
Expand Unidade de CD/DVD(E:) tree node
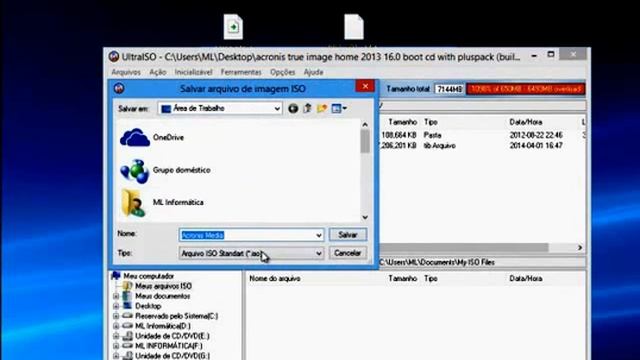coord(116,336)
